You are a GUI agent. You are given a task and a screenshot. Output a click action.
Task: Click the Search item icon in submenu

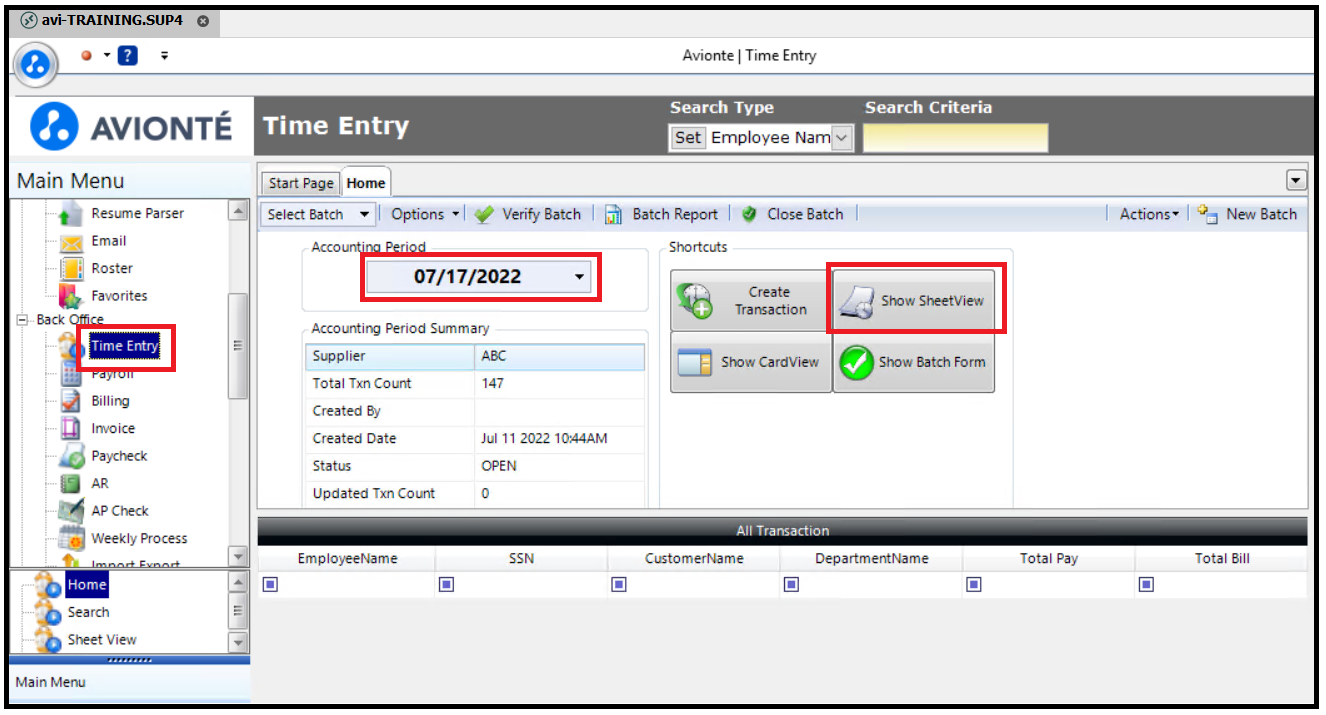click(48, 612)
